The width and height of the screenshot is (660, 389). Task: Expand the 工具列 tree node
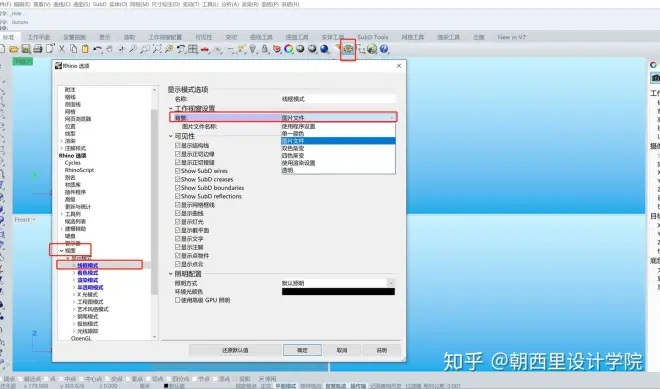pos(62,214)
